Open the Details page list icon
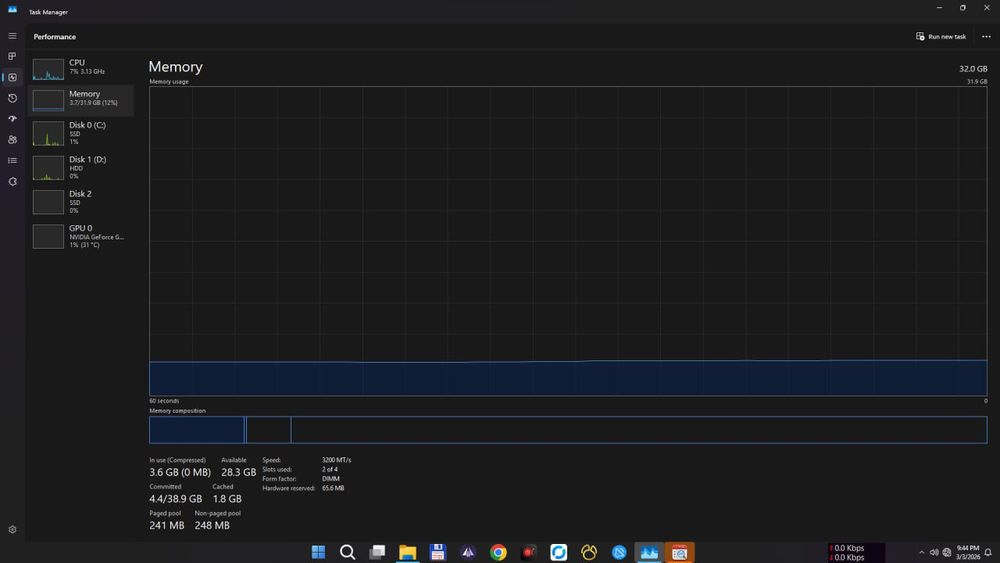The height and width of the screenshot is (563, 1000). pyautogui.click(x=12, y=161)
